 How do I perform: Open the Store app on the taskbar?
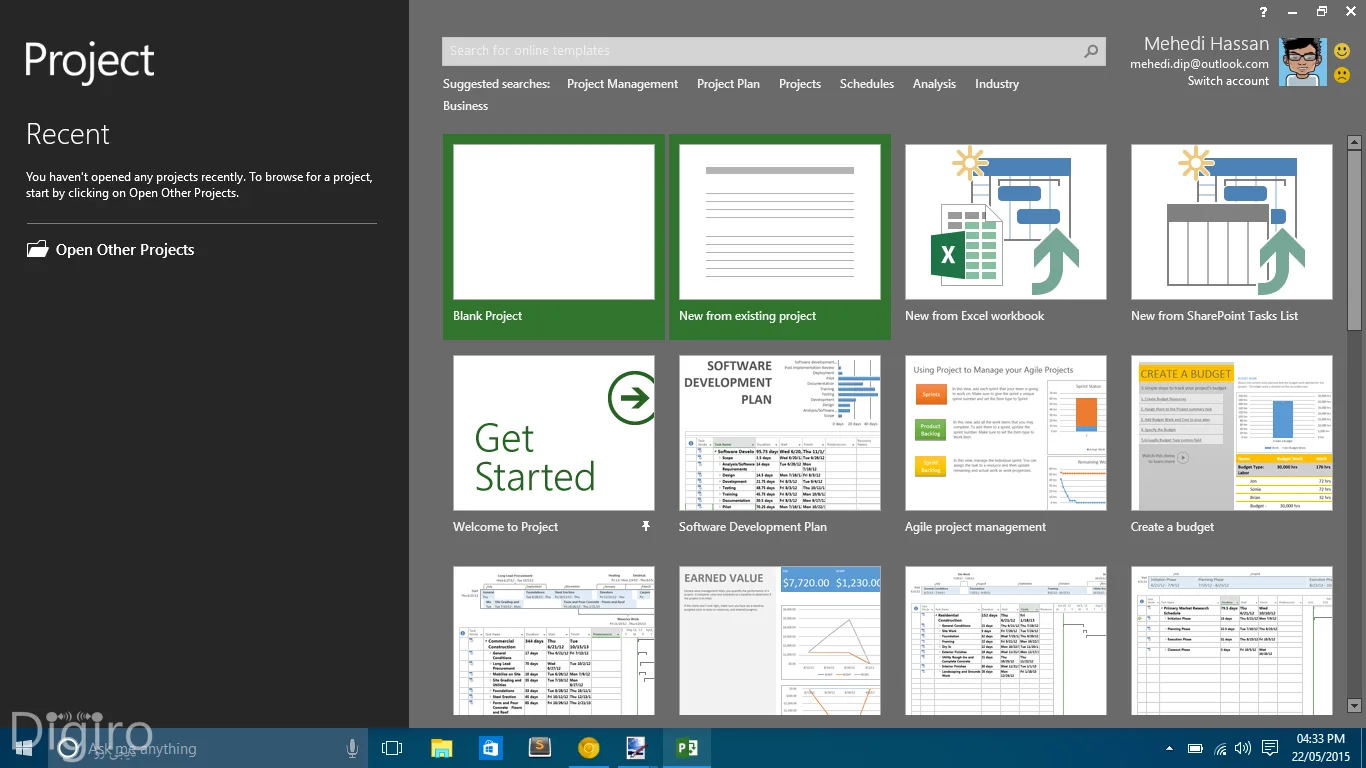pos(490,748)
